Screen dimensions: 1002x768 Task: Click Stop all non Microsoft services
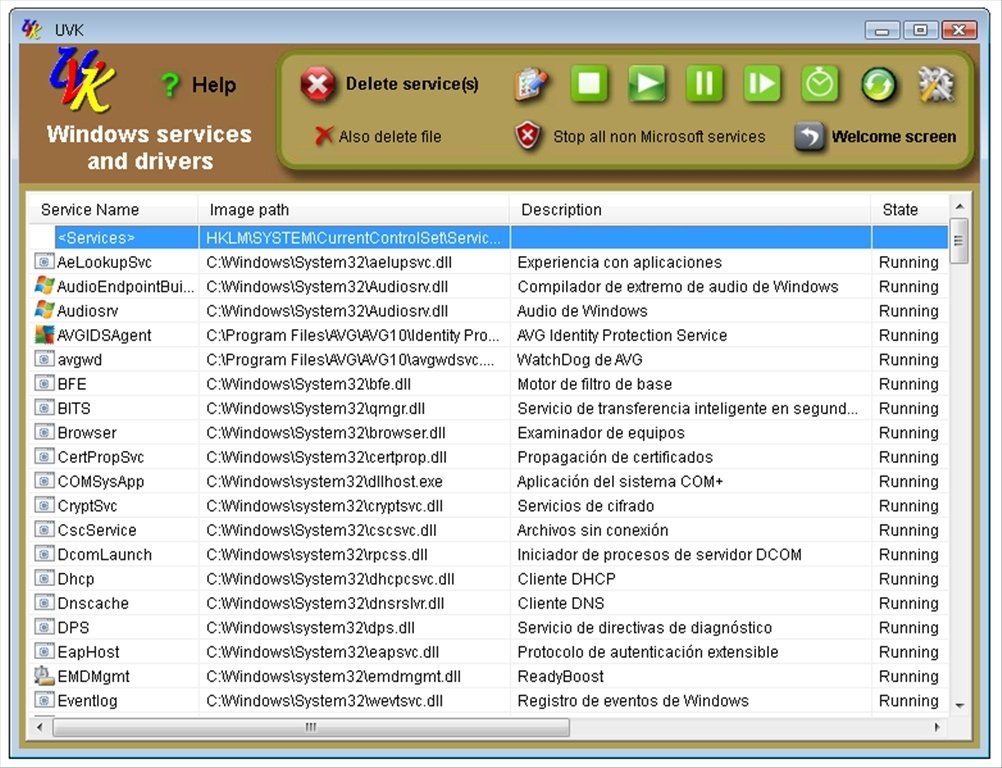659,136
